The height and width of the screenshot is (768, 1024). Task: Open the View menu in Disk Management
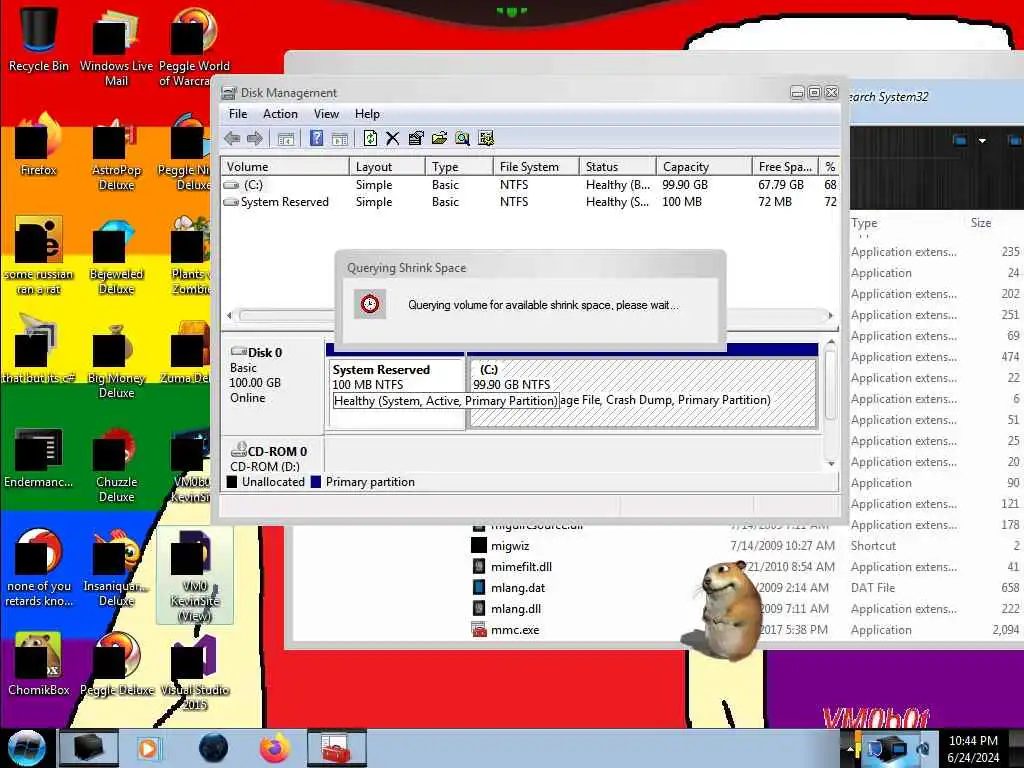[326, 114]
